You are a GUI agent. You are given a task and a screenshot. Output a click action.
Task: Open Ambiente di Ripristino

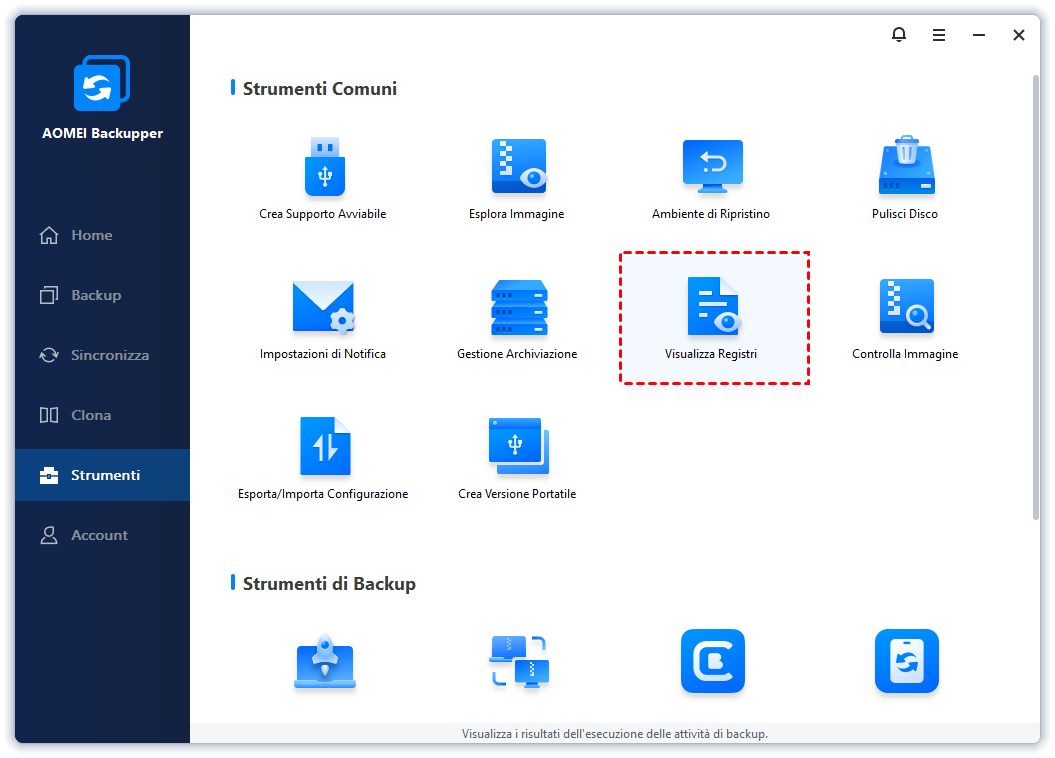[x=711, y=179]
